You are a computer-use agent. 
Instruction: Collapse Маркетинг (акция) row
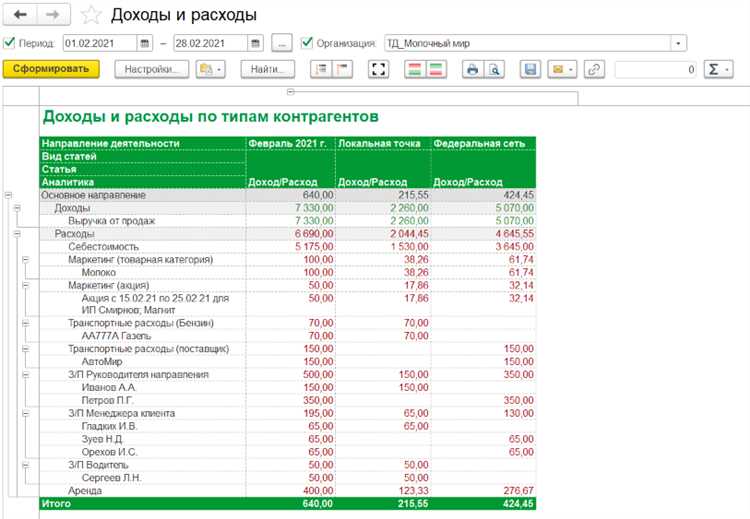[26, 285]
